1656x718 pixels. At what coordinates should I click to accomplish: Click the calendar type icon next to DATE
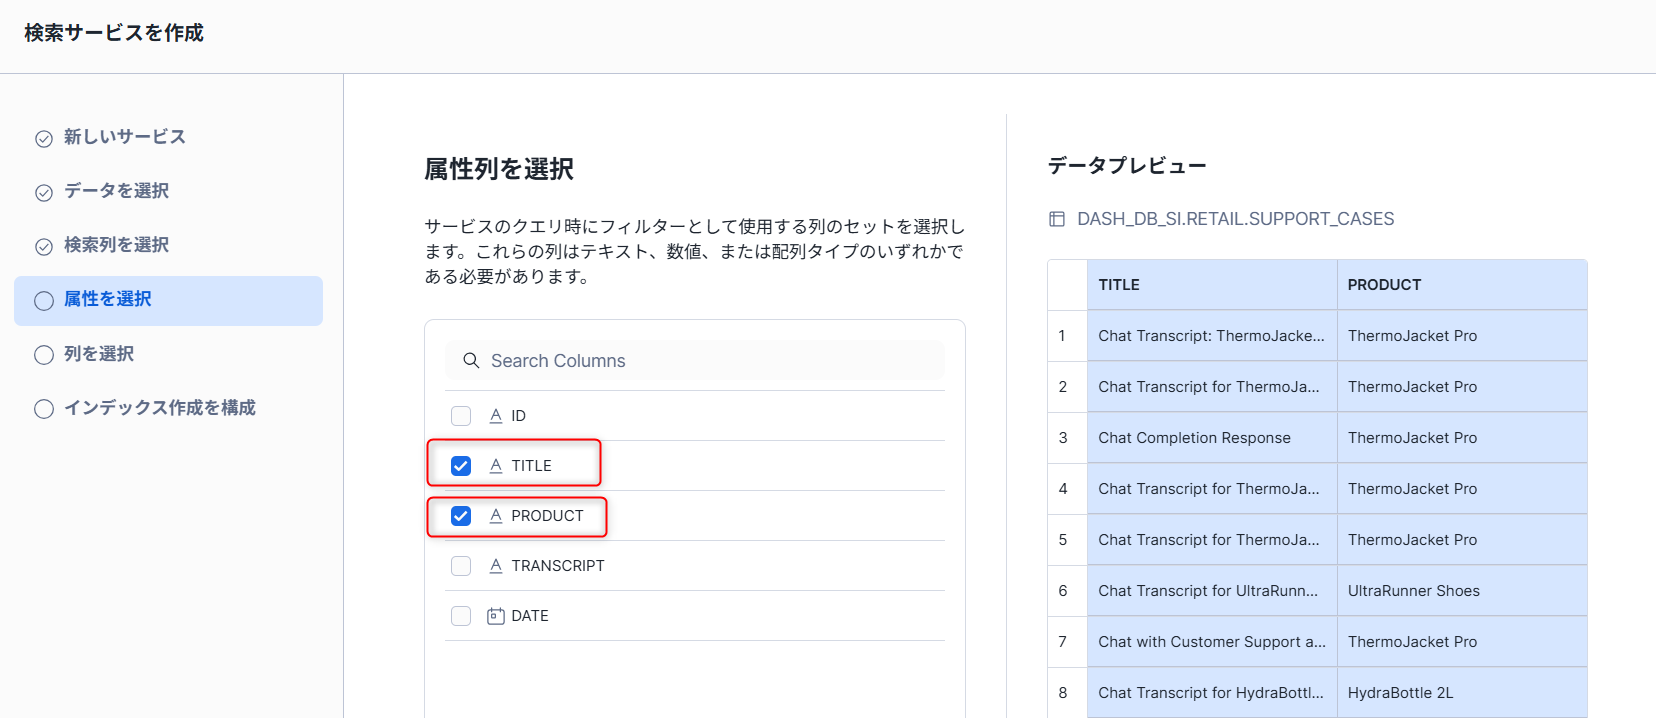pyautogui.click(x=495, y=616)
